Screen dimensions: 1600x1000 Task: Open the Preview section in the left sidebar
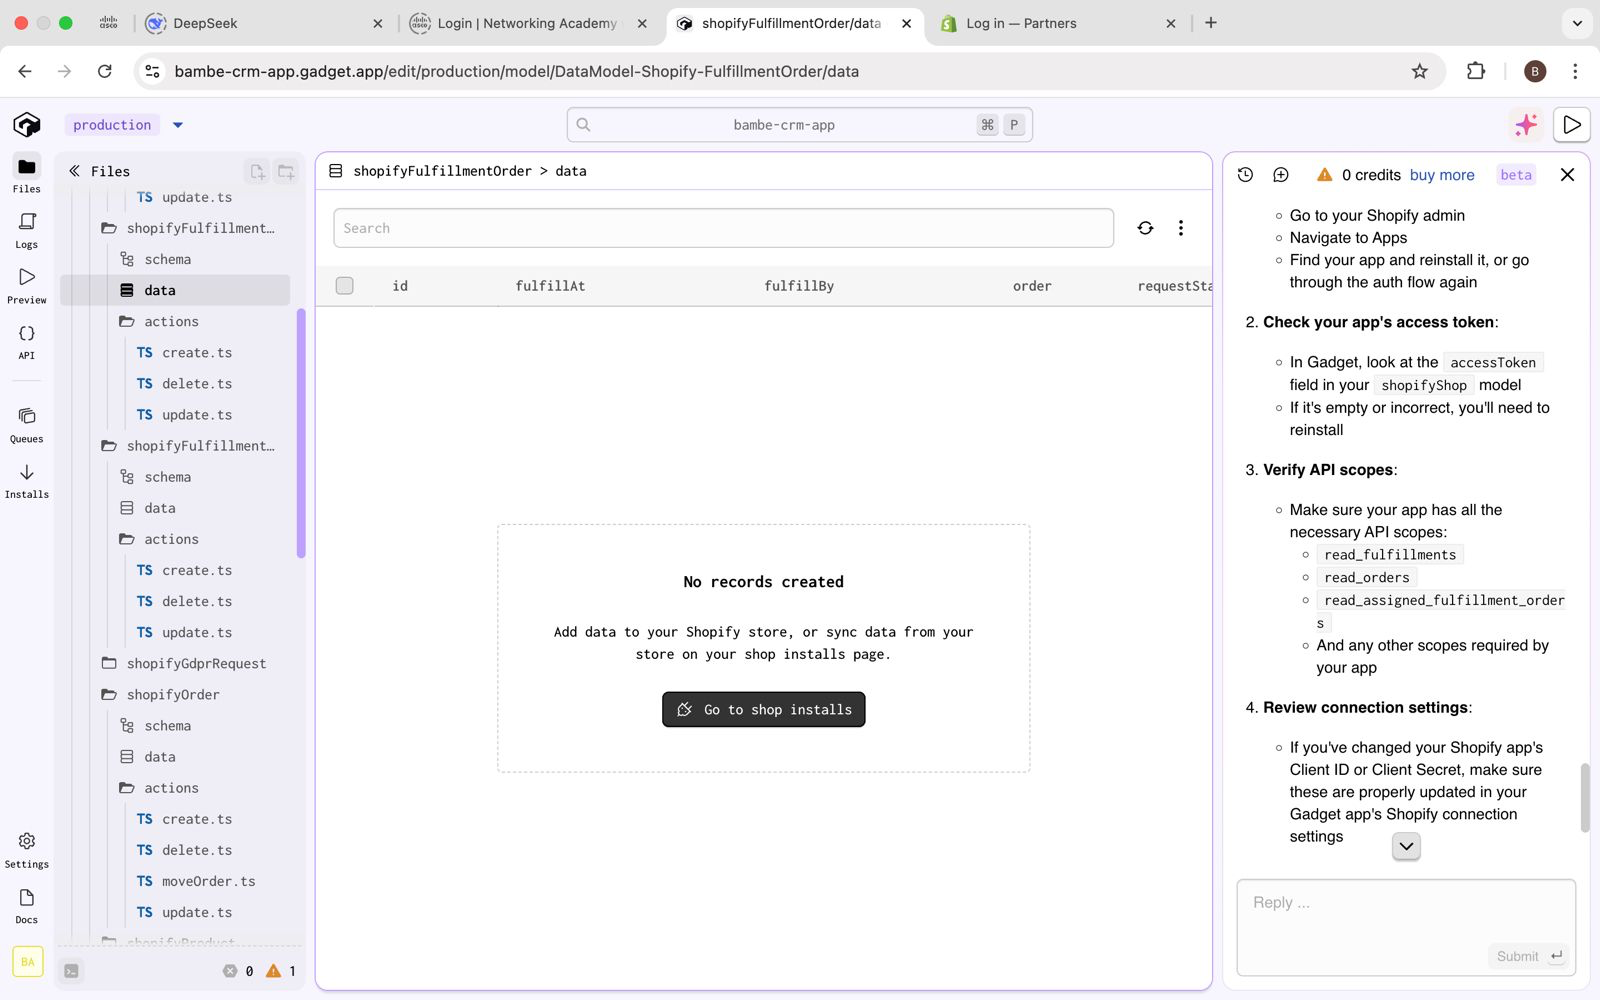click(27, 285)
